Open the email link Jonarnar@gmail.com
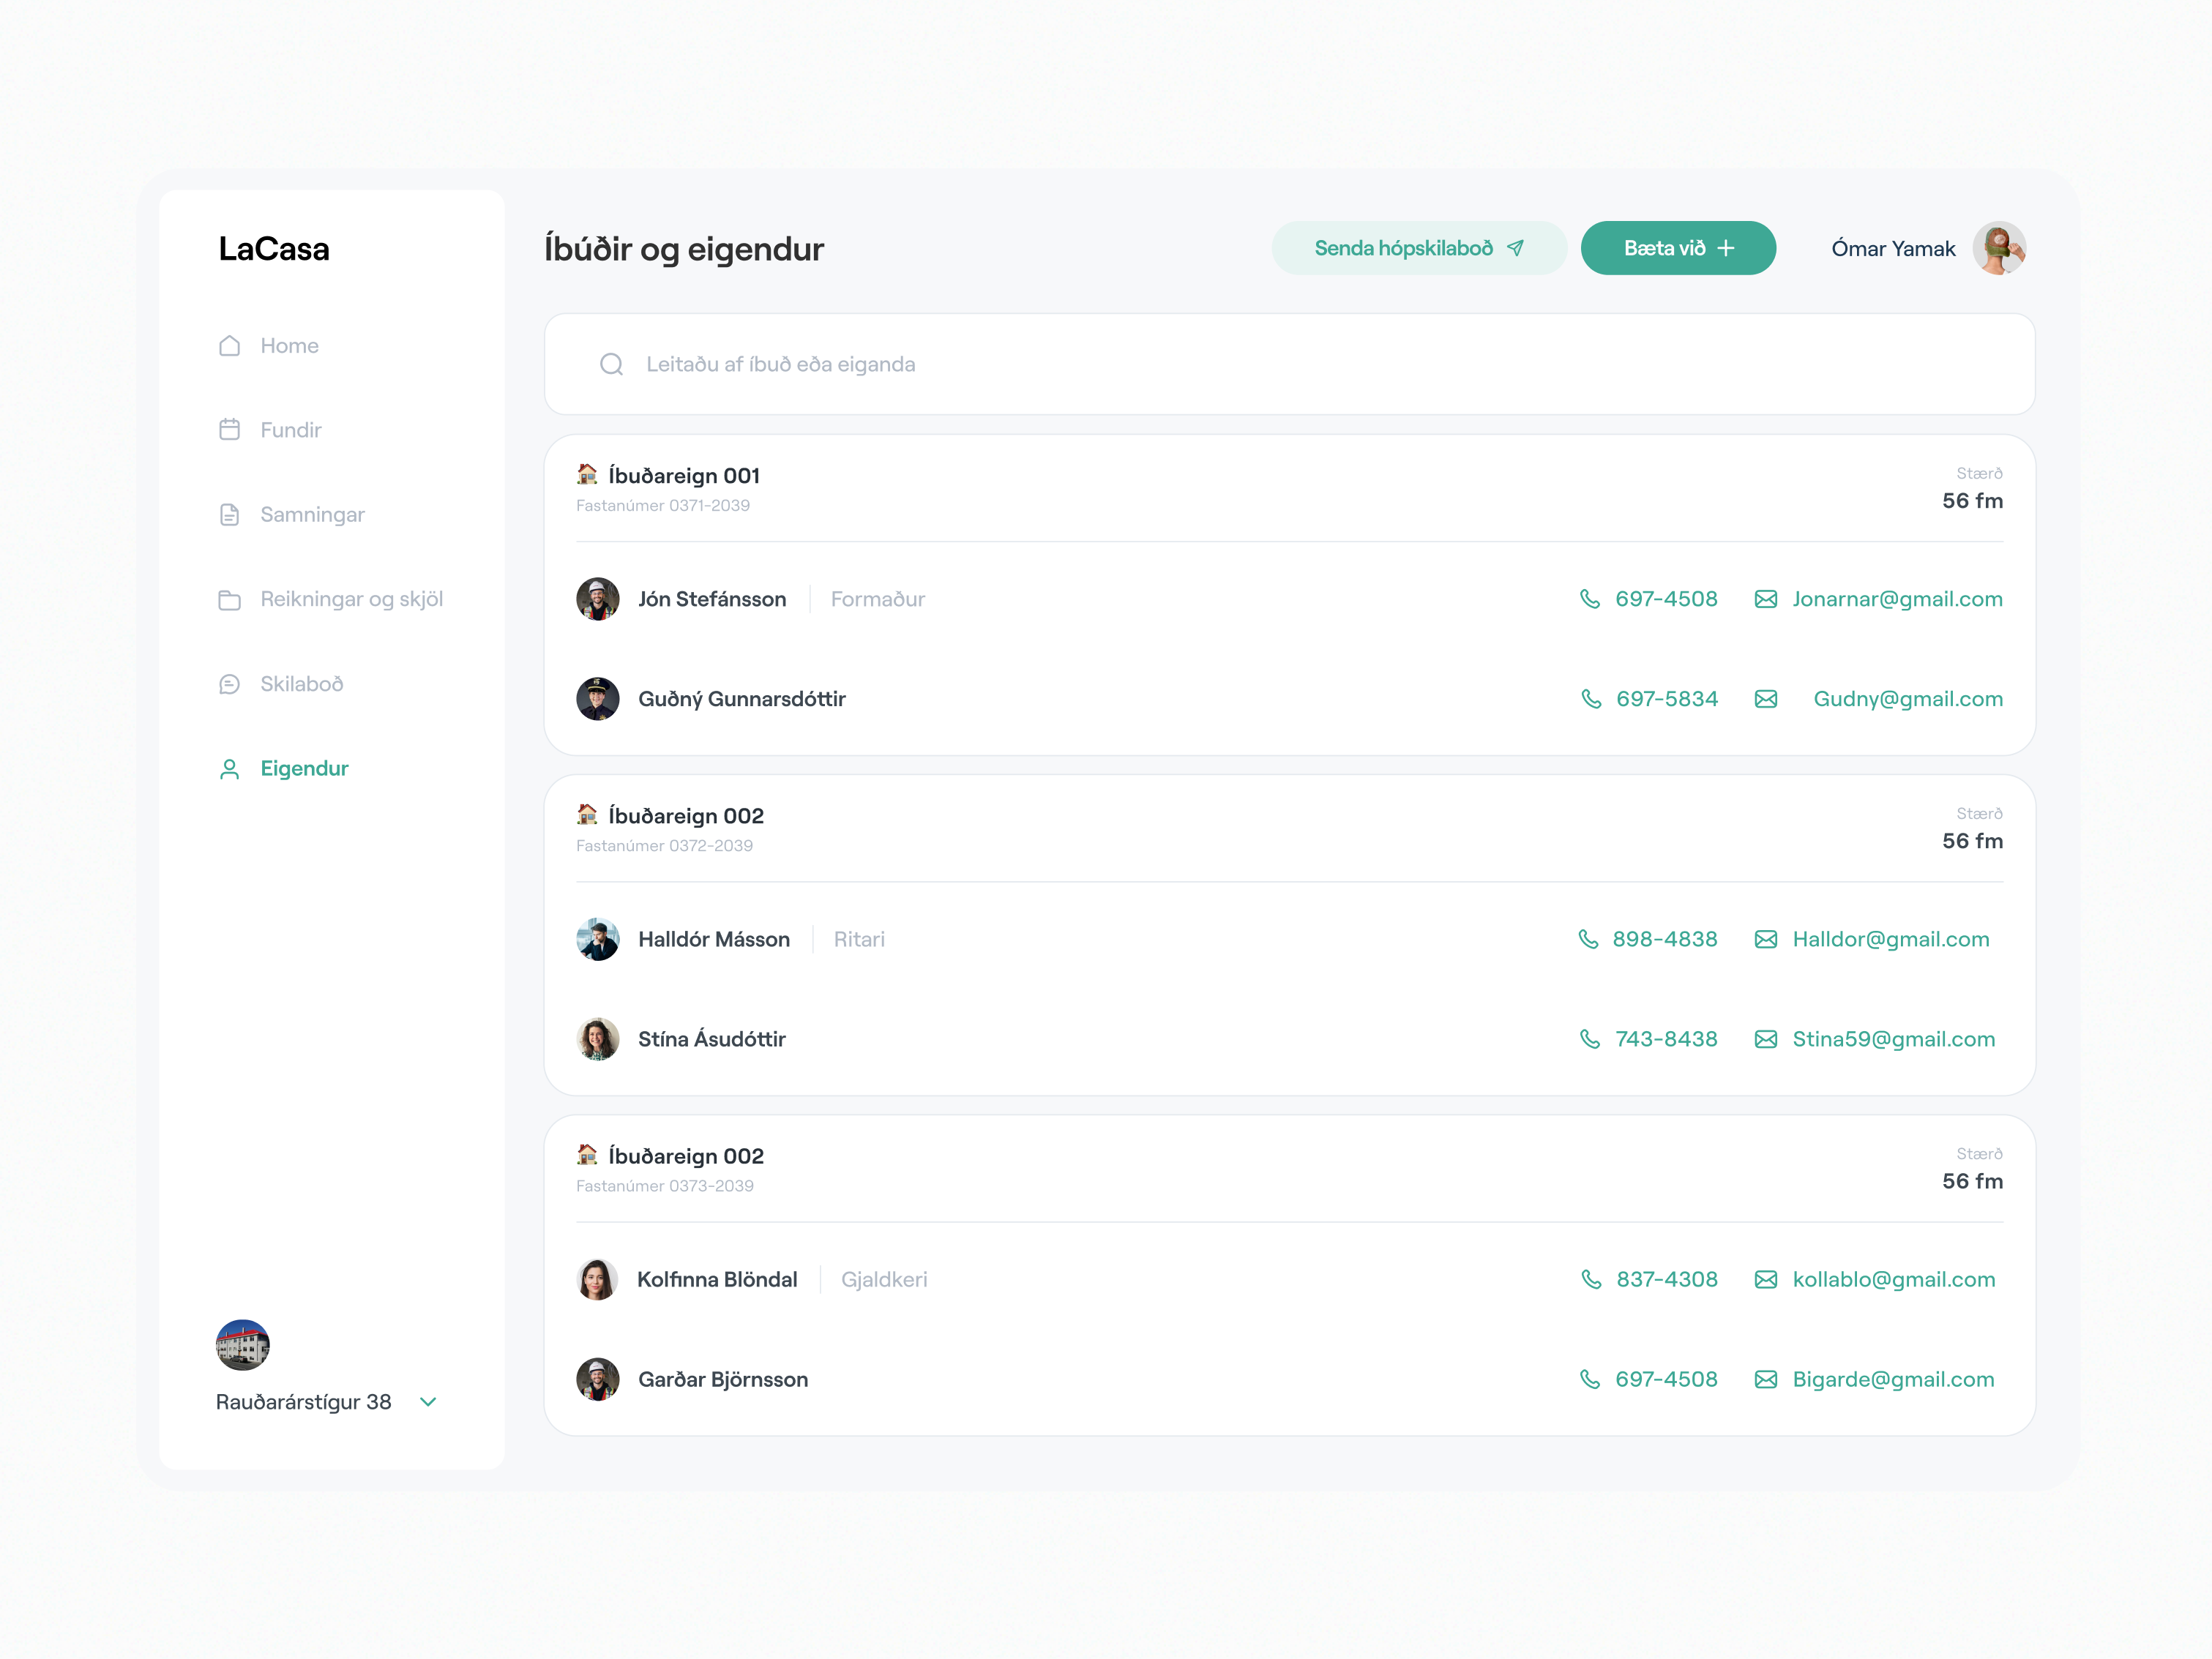The image size is (2212, 1659). (1897, 599)
